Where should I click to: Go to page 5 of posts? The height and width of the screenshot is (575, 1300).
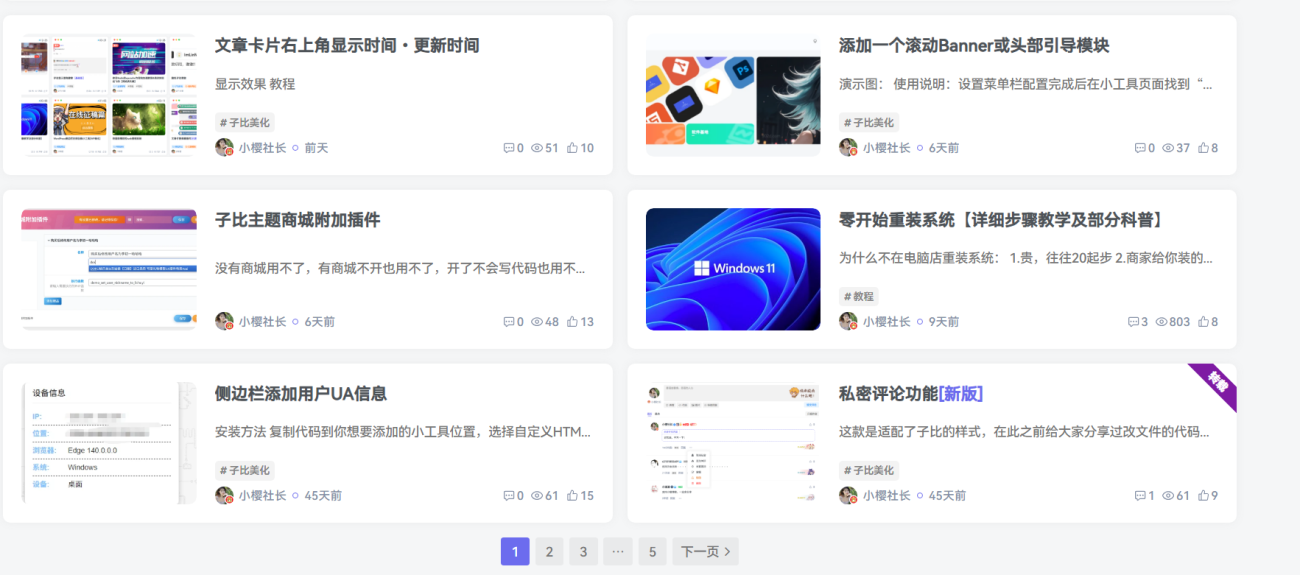click(651, 552)
